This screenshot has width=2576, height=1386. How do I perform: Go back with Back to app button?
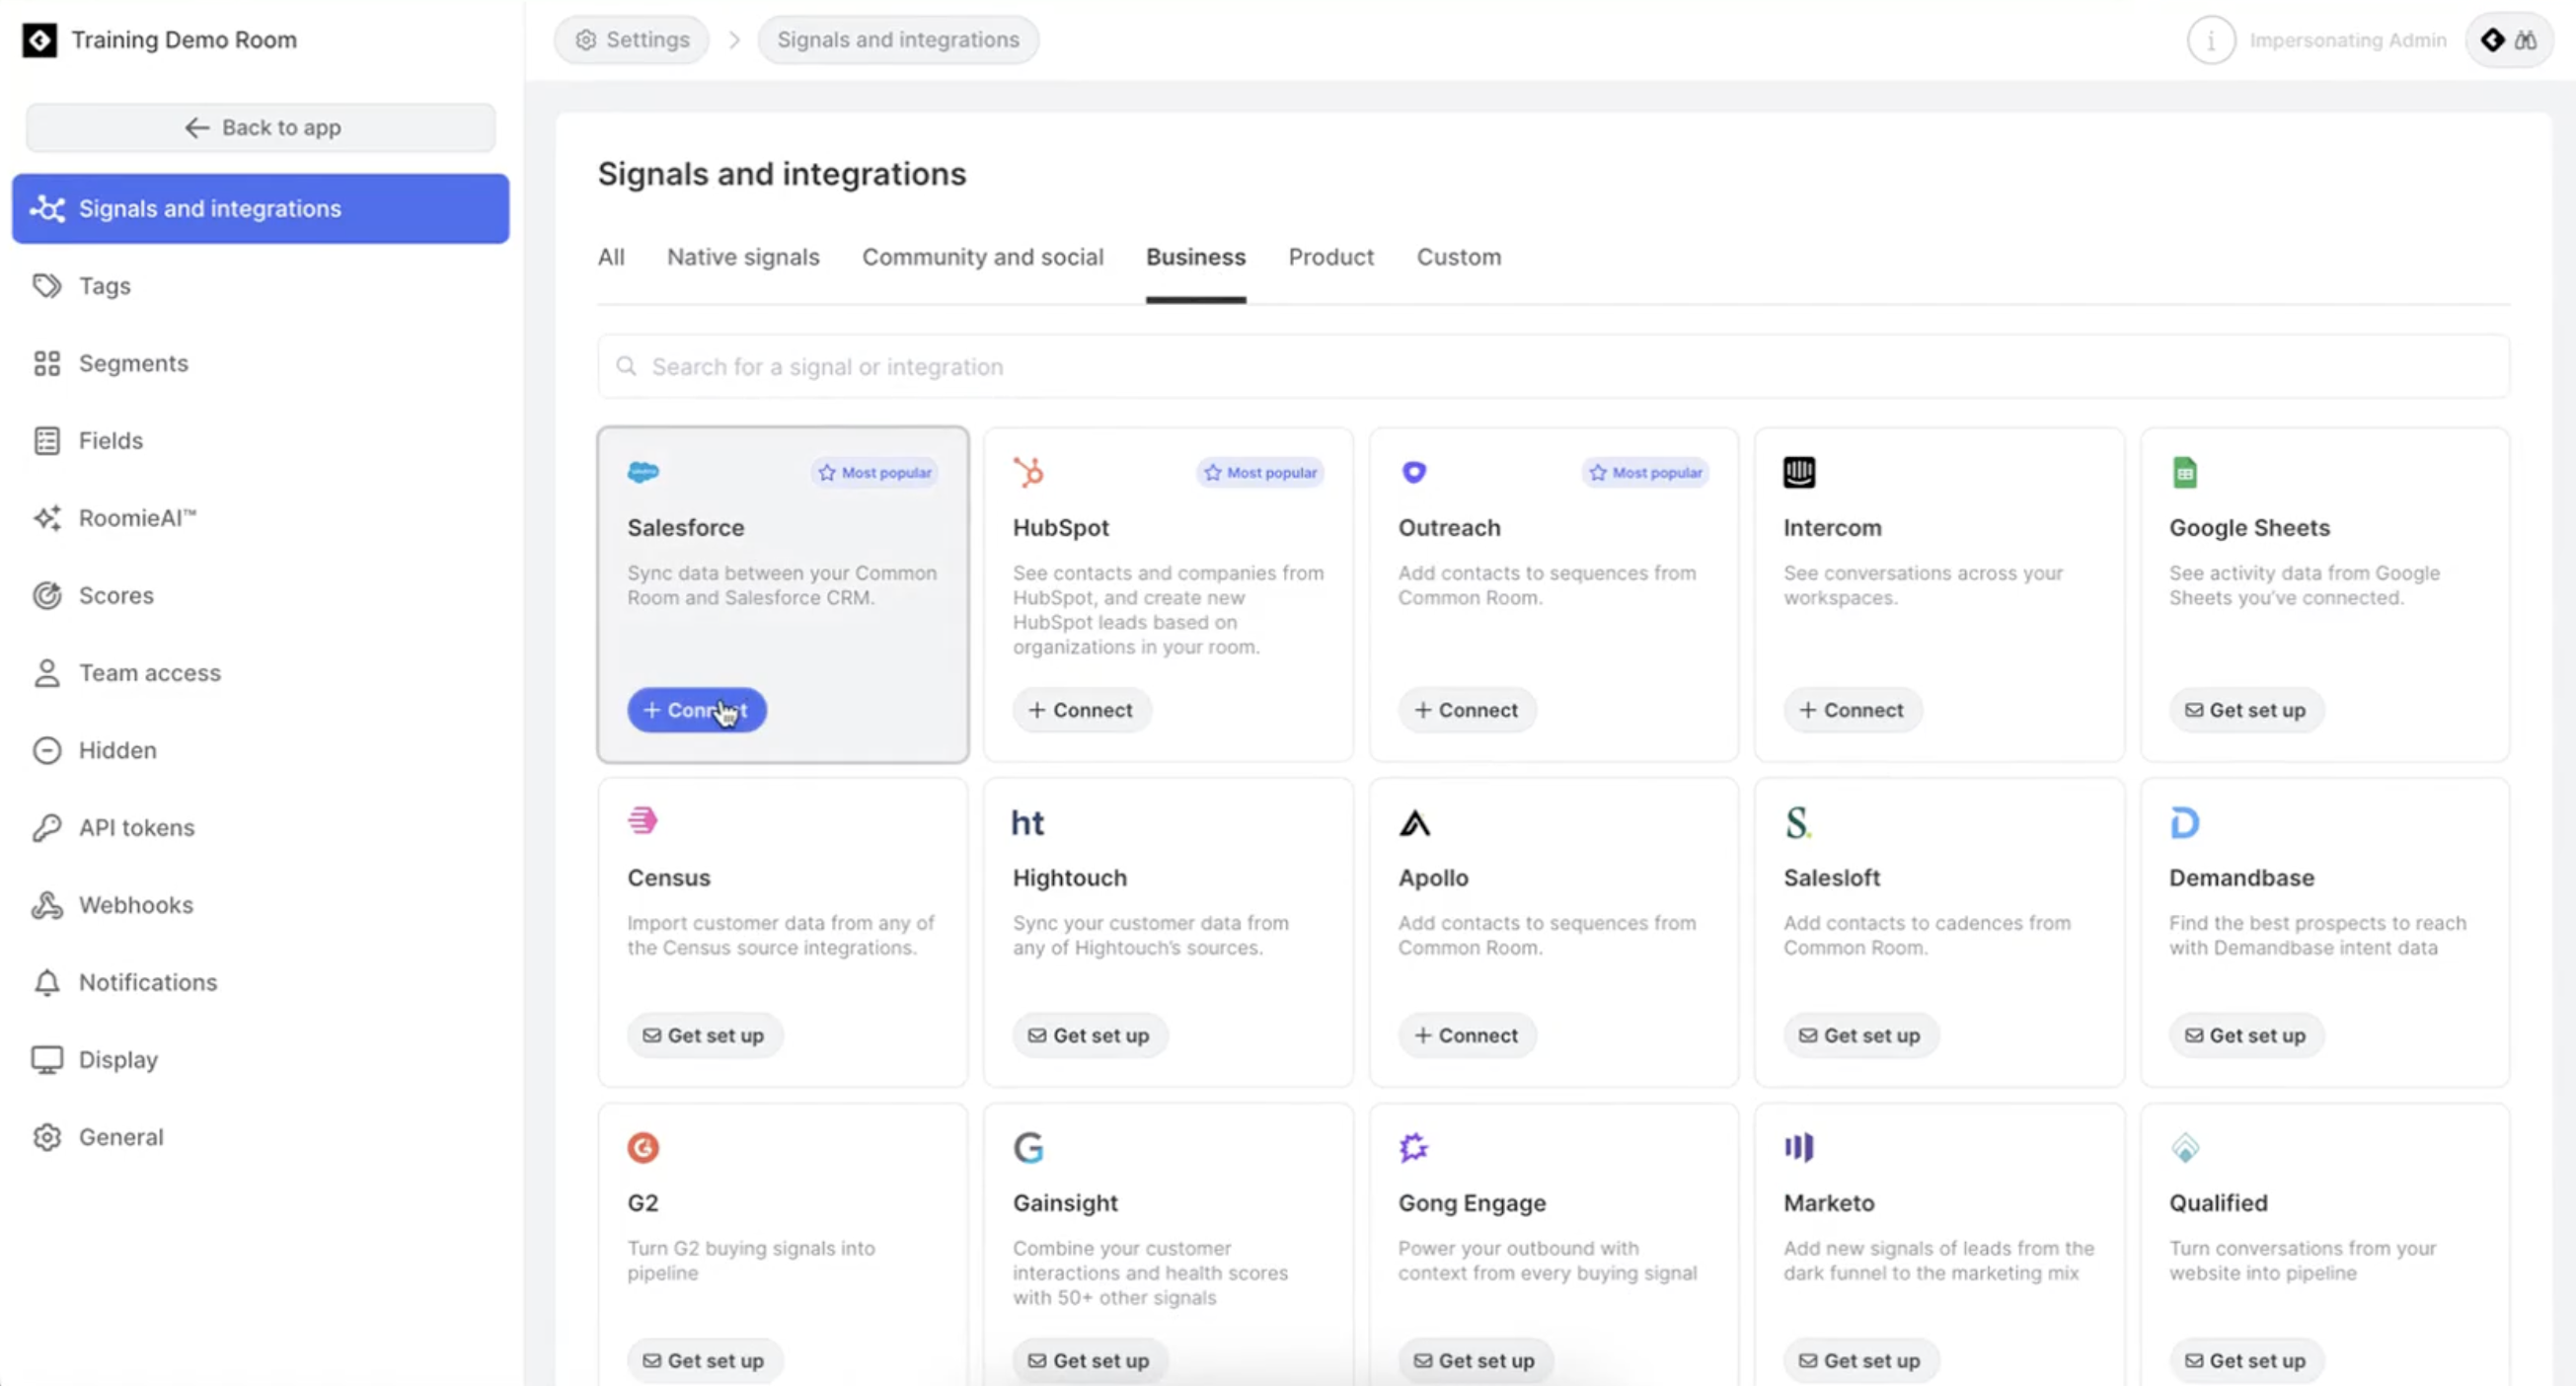[x=261, y=127]
